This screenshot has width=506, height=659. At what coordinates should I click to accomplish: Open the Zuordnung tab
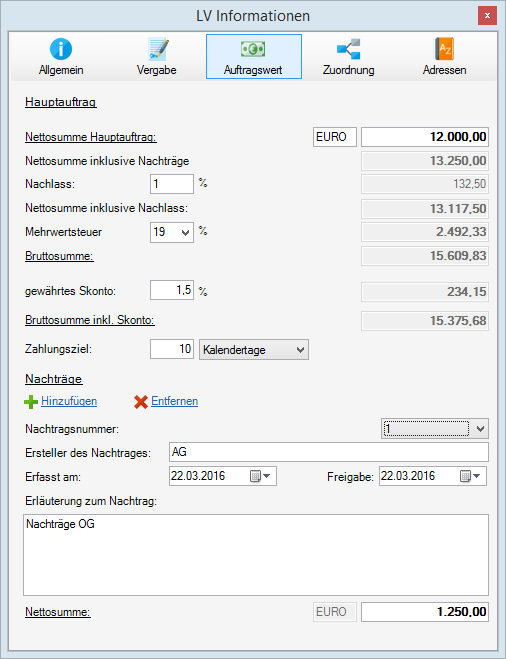(348, 57)
